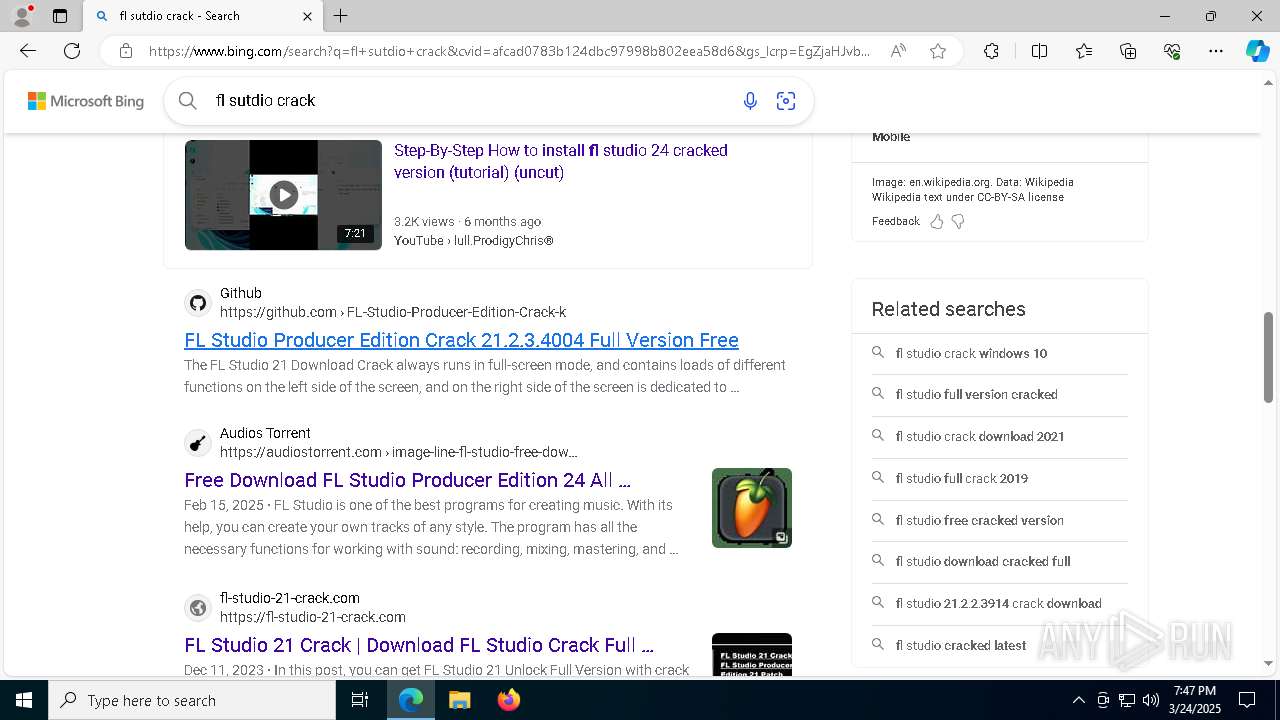Give thumbs down feedback

coord(958,222)
